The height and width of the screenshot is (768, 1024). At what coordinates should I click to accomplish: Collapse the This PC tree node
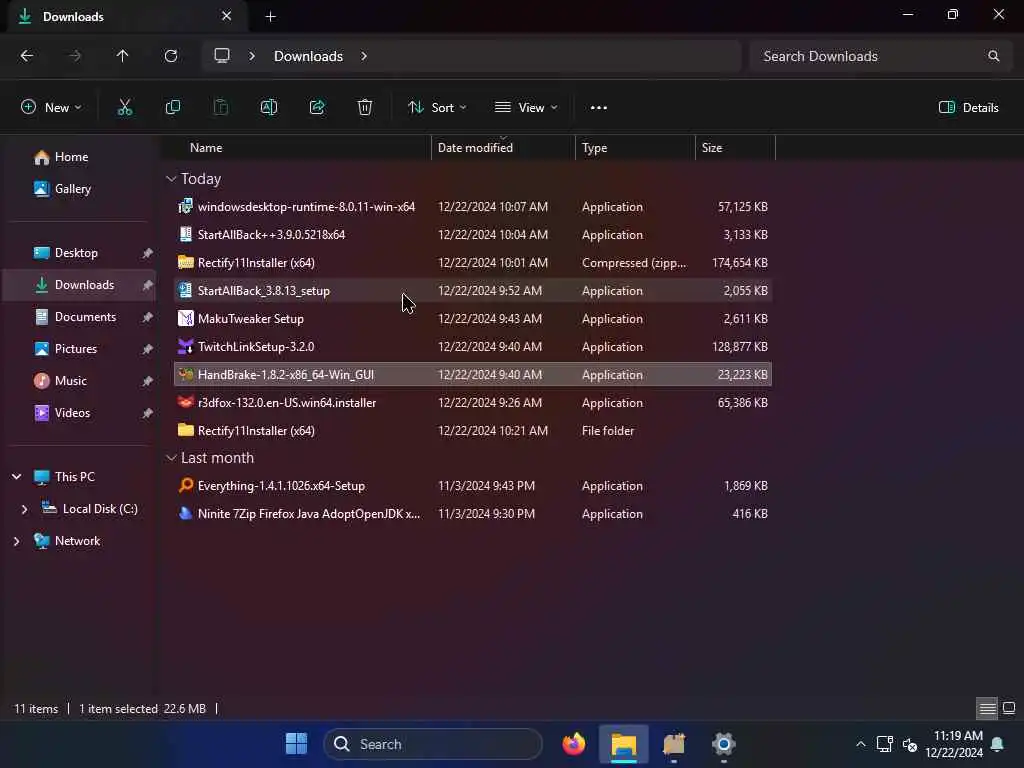16,477
